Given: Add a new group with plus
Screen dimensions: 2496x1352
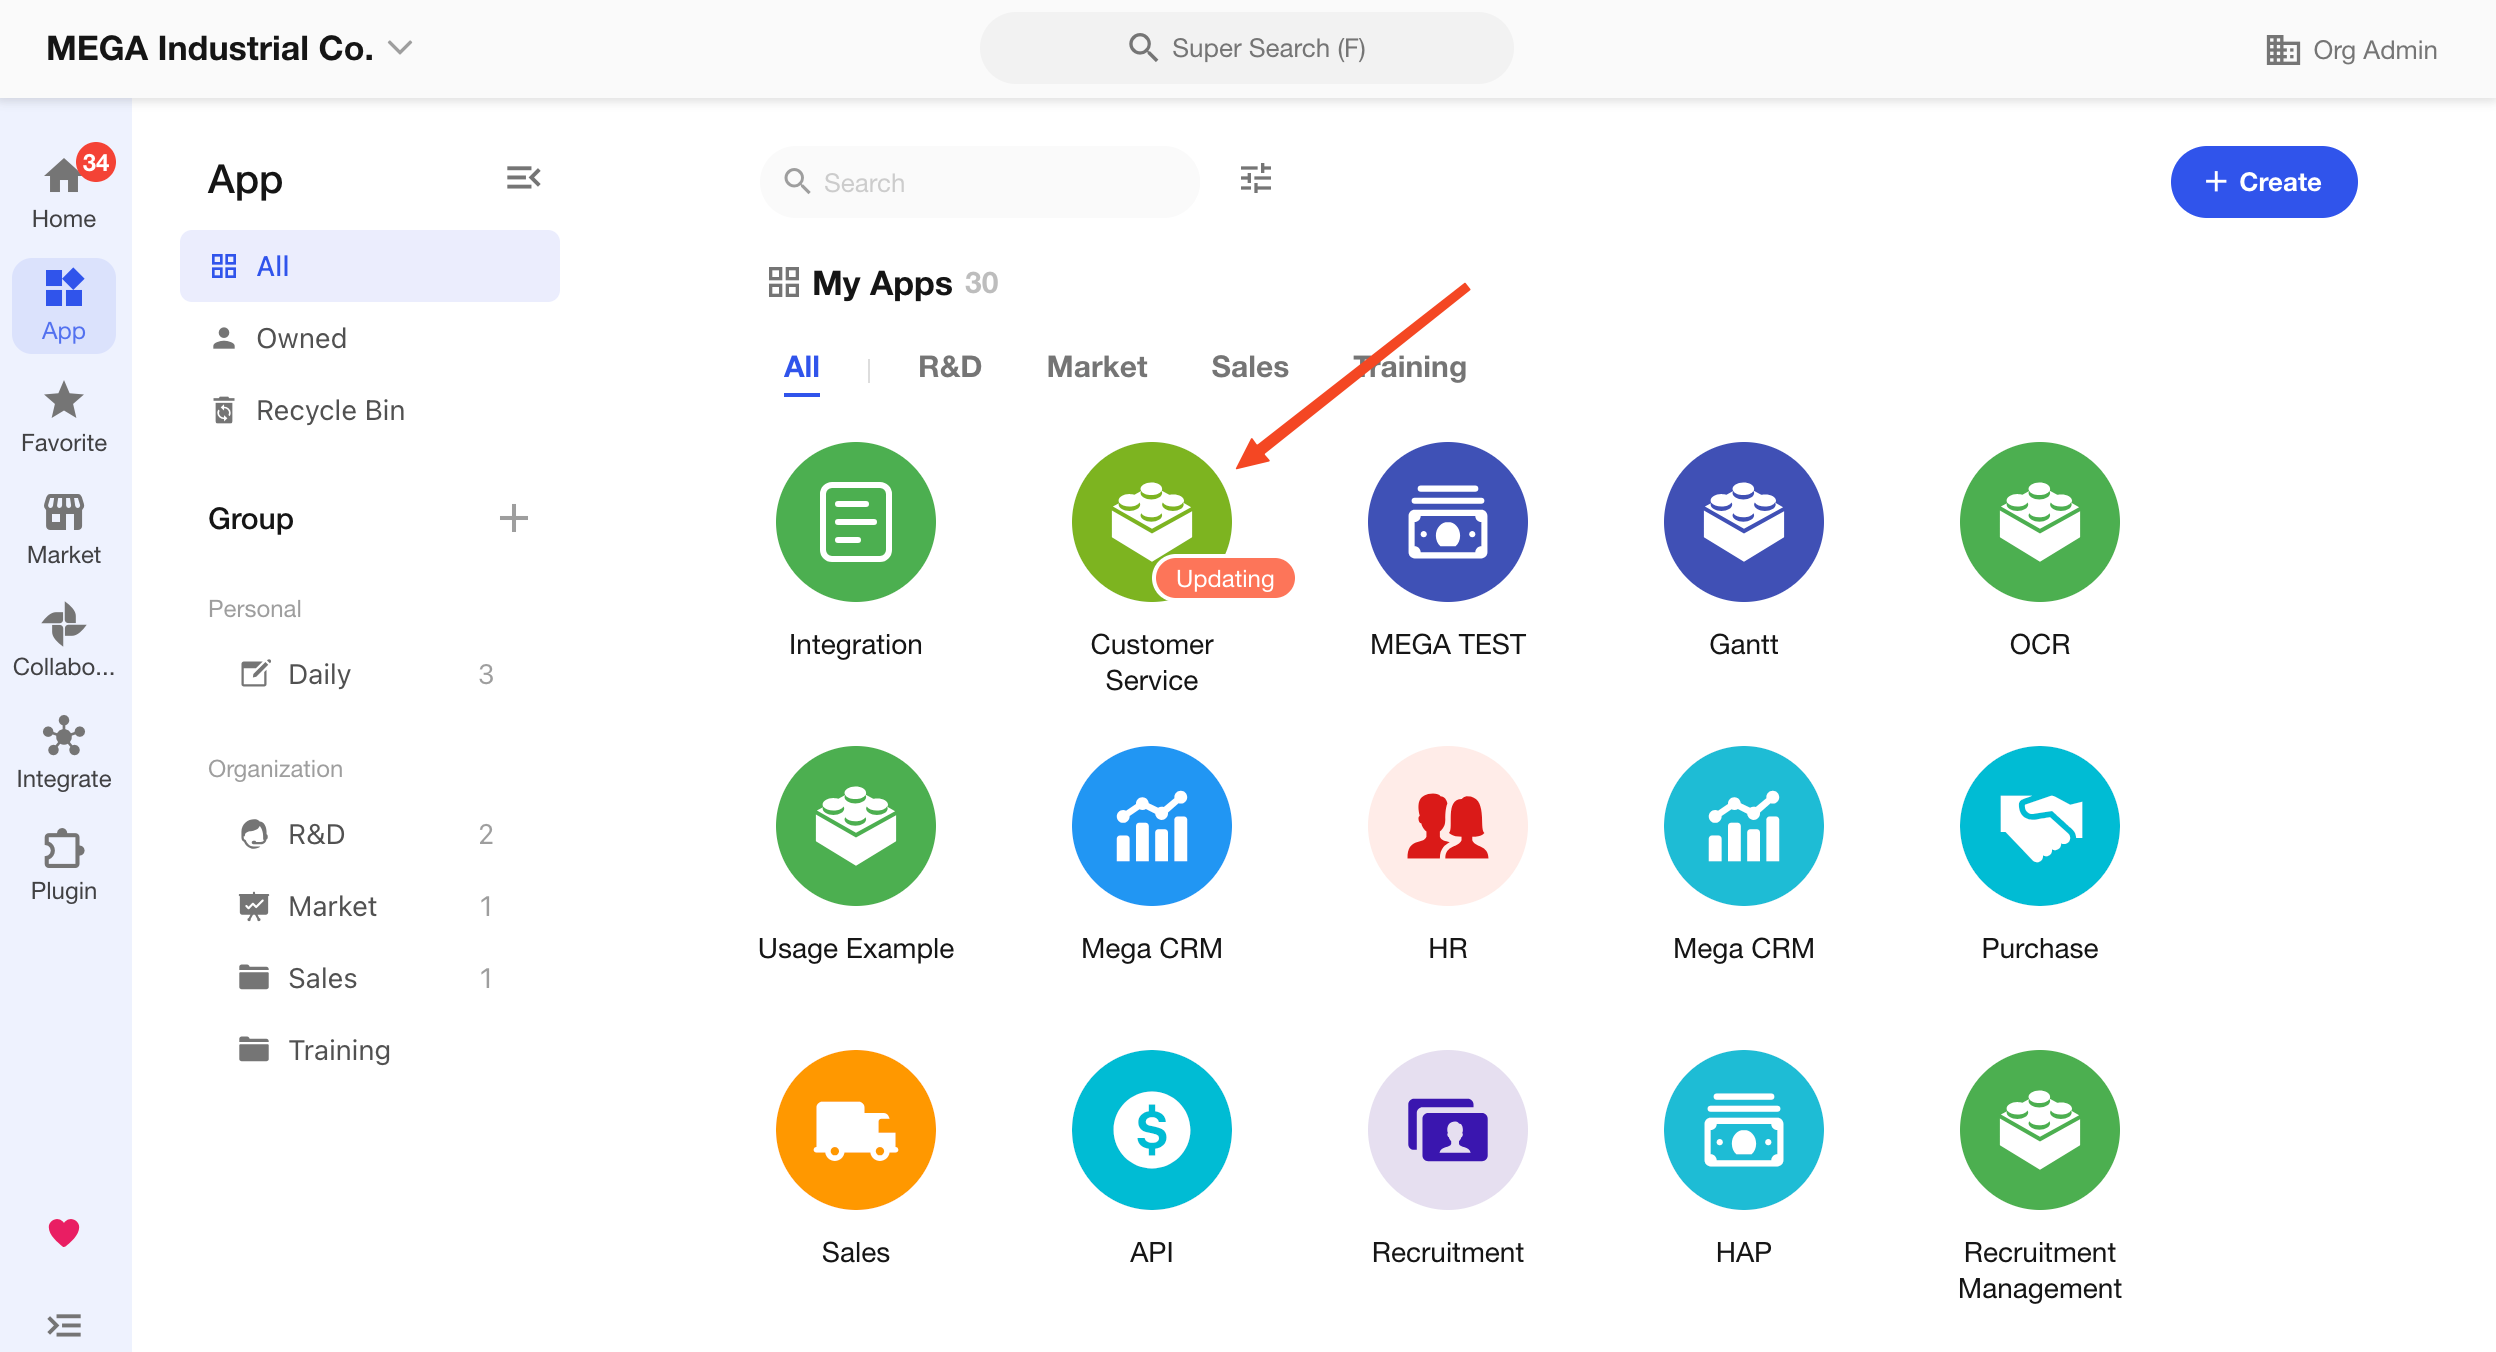Looking at the screenshot, I should (513, 518).
